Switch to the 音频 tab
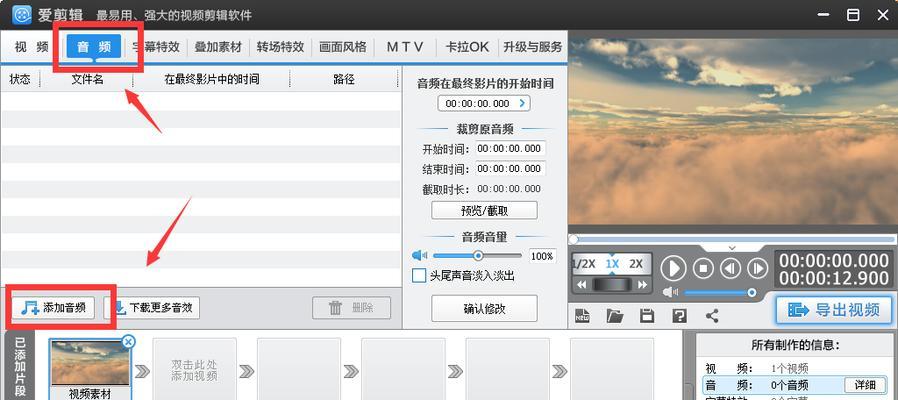 pos(94,47)
